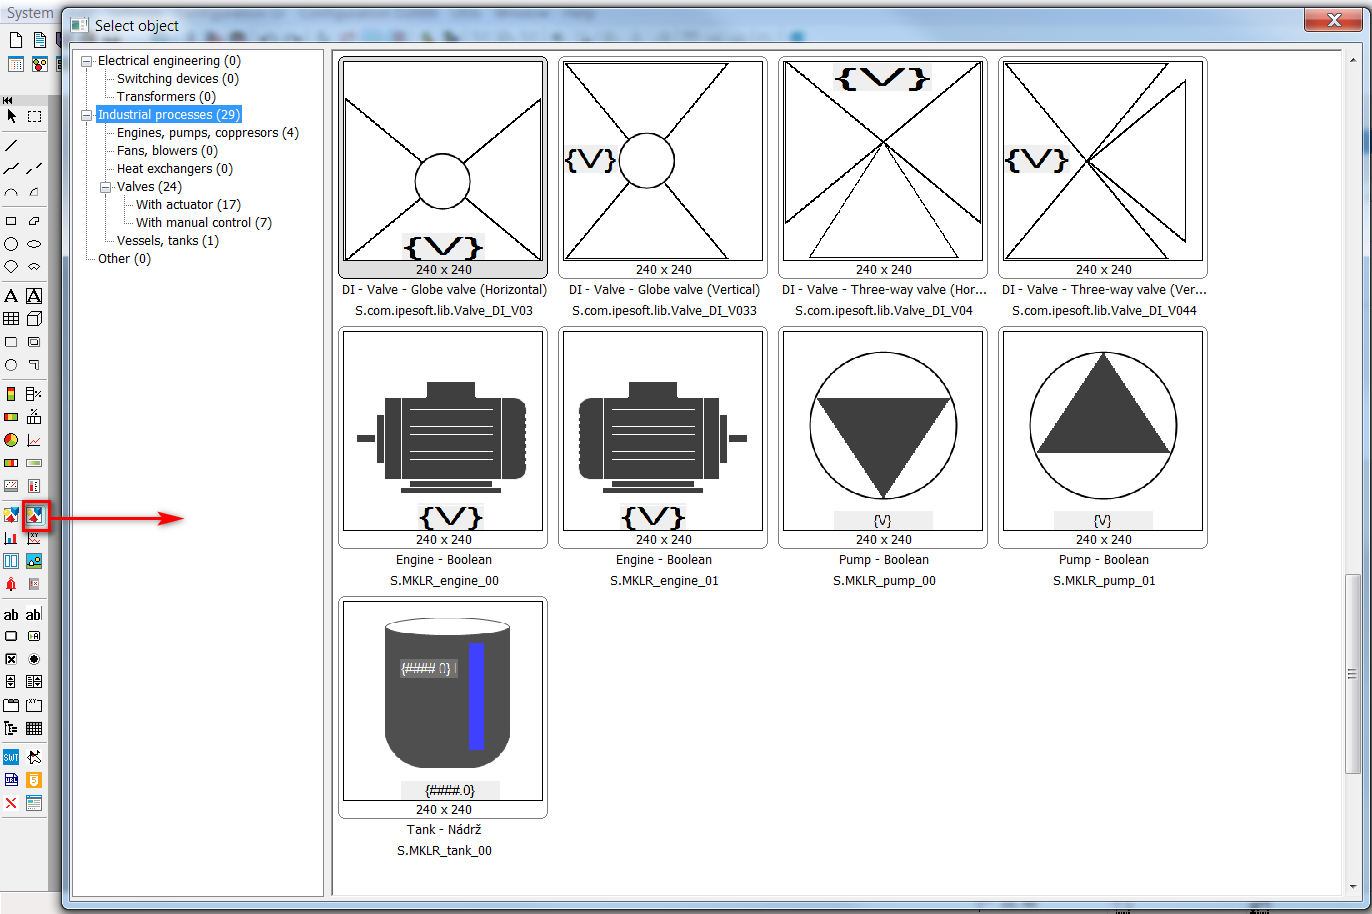Collapse the Industrial processes tree node
This screenshot has width=1372, height=914.
[x=87, y=115]
